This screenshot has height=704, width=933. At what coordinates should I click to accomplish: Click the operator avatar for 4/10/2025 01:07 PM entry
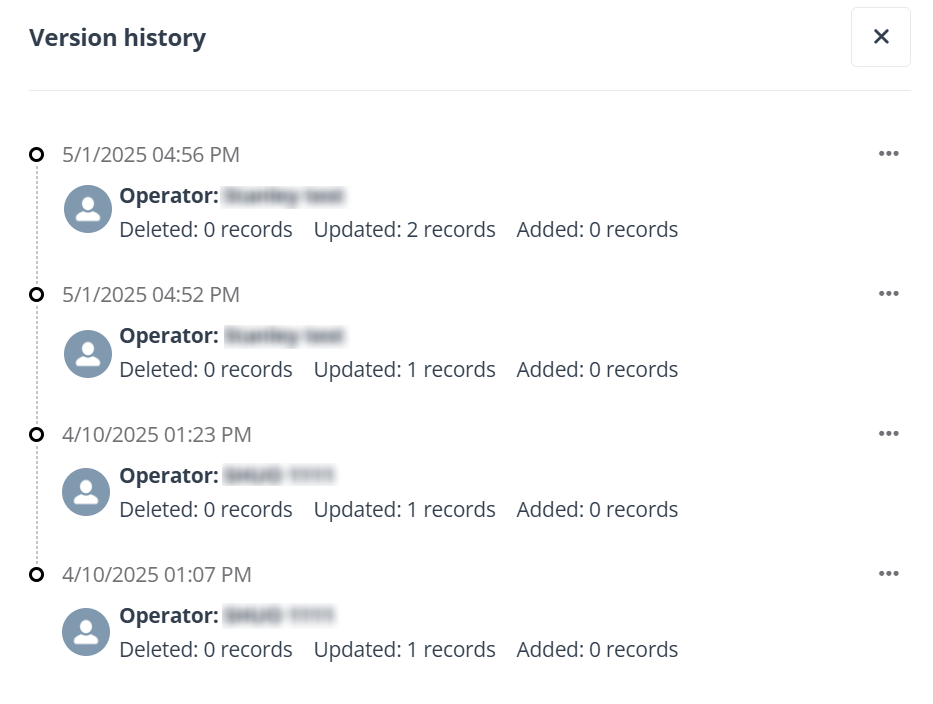coord(86,632)
